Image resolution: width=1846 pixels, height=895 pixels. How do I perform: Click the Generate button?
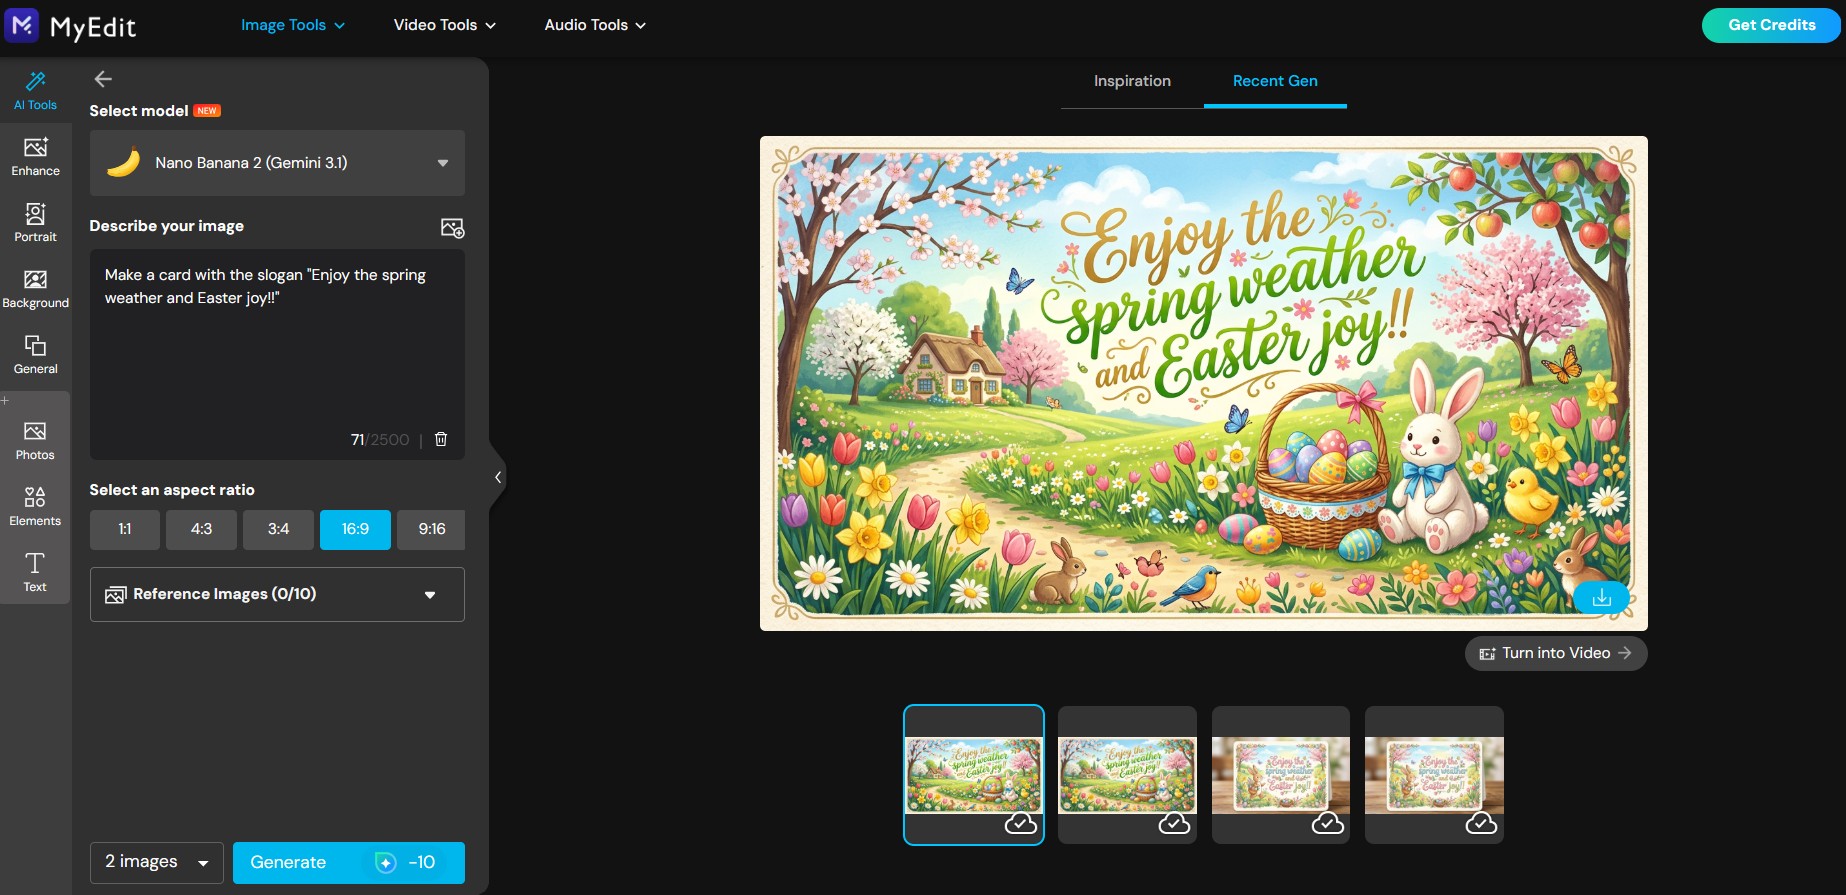tap(349, 862)
